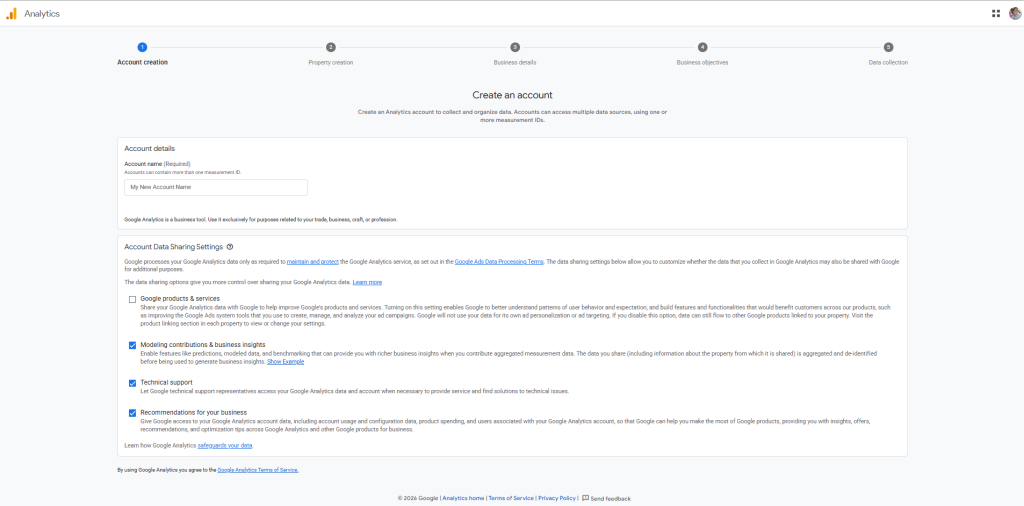Image resolution: width=1024 pixels, height=506 pixels.
Task: Select step 2 Property creation circle
Action: point(330,47)
